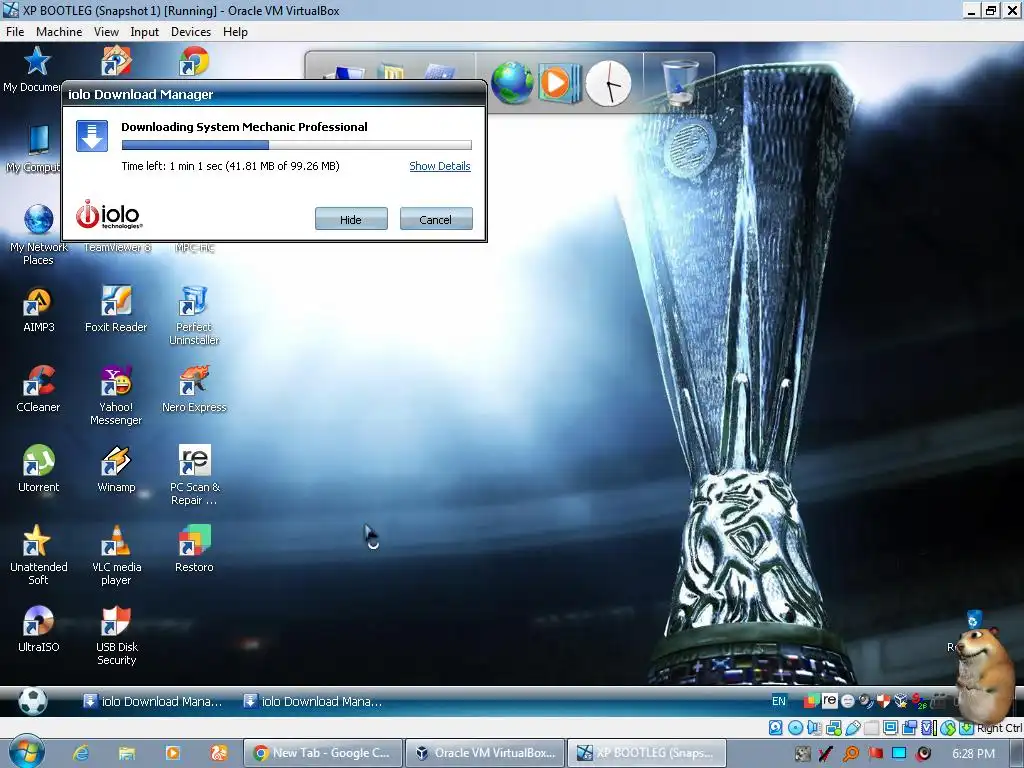Switch to second iolo Download Manager taskbar item
This screenshot has height=768, width=1024.
click(313, 701)
